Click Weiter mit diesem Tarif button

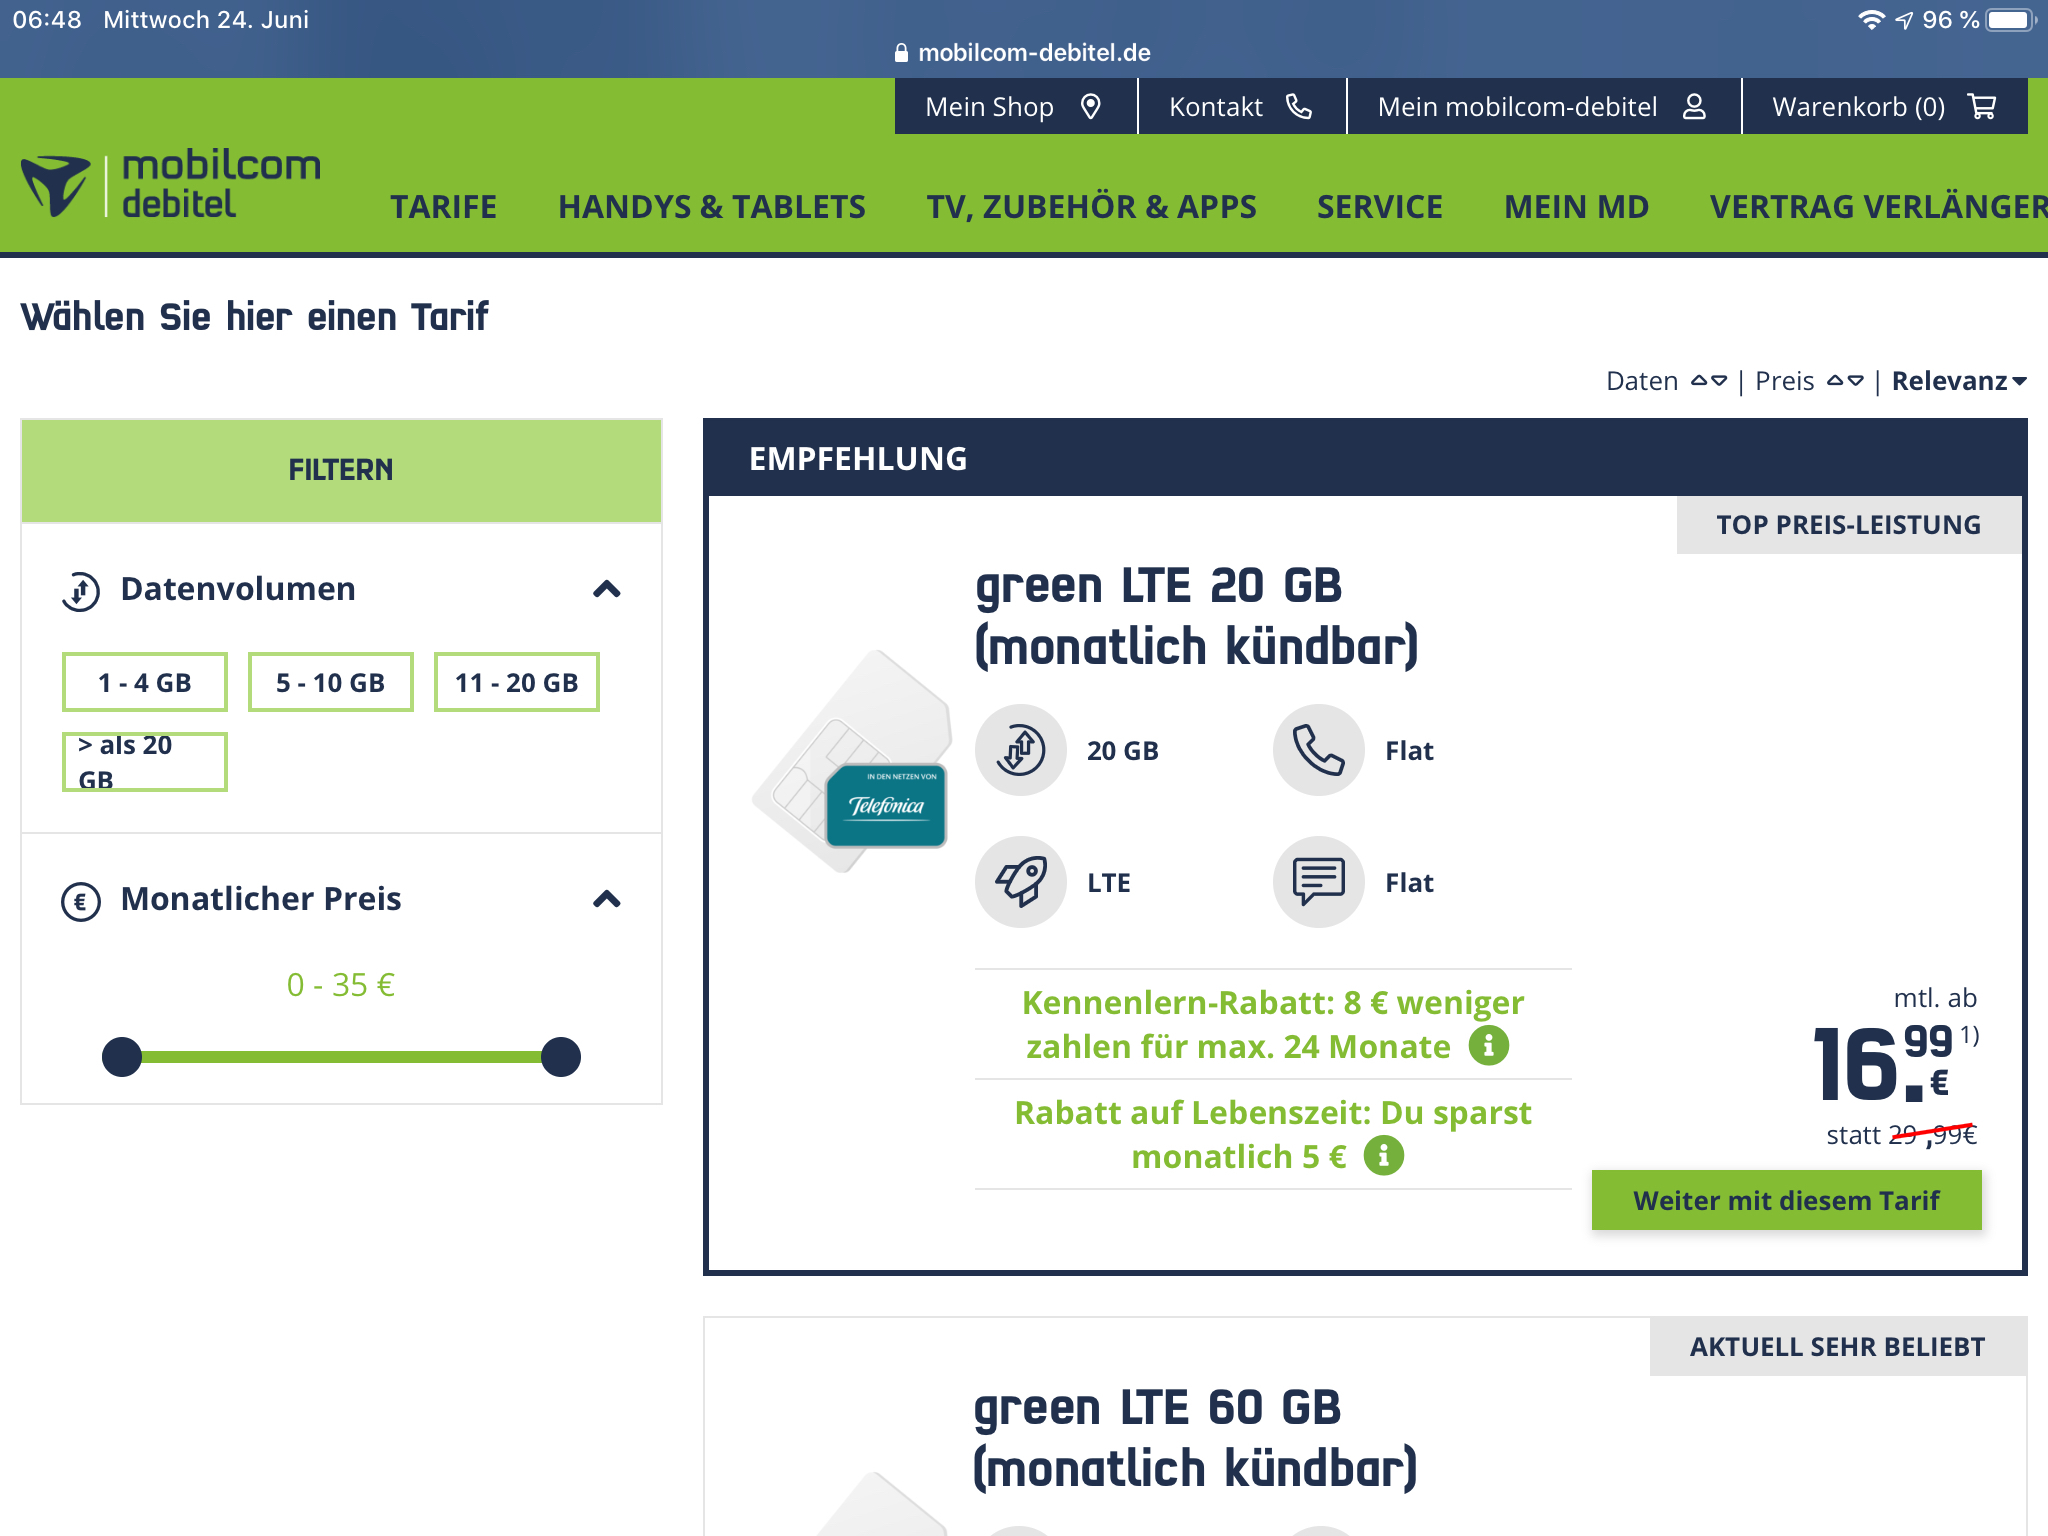coord(1786,1200)
